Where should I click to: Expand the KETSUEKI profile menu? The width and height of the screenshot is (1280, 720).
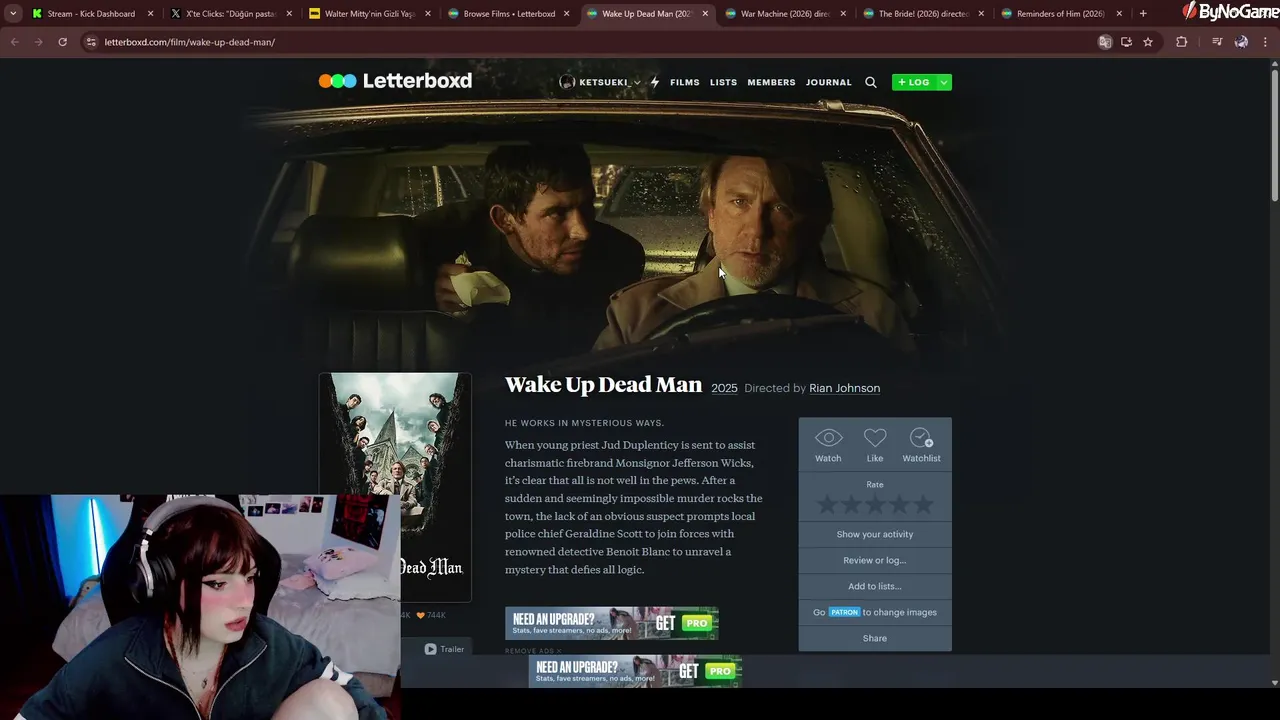click(601, 82)
